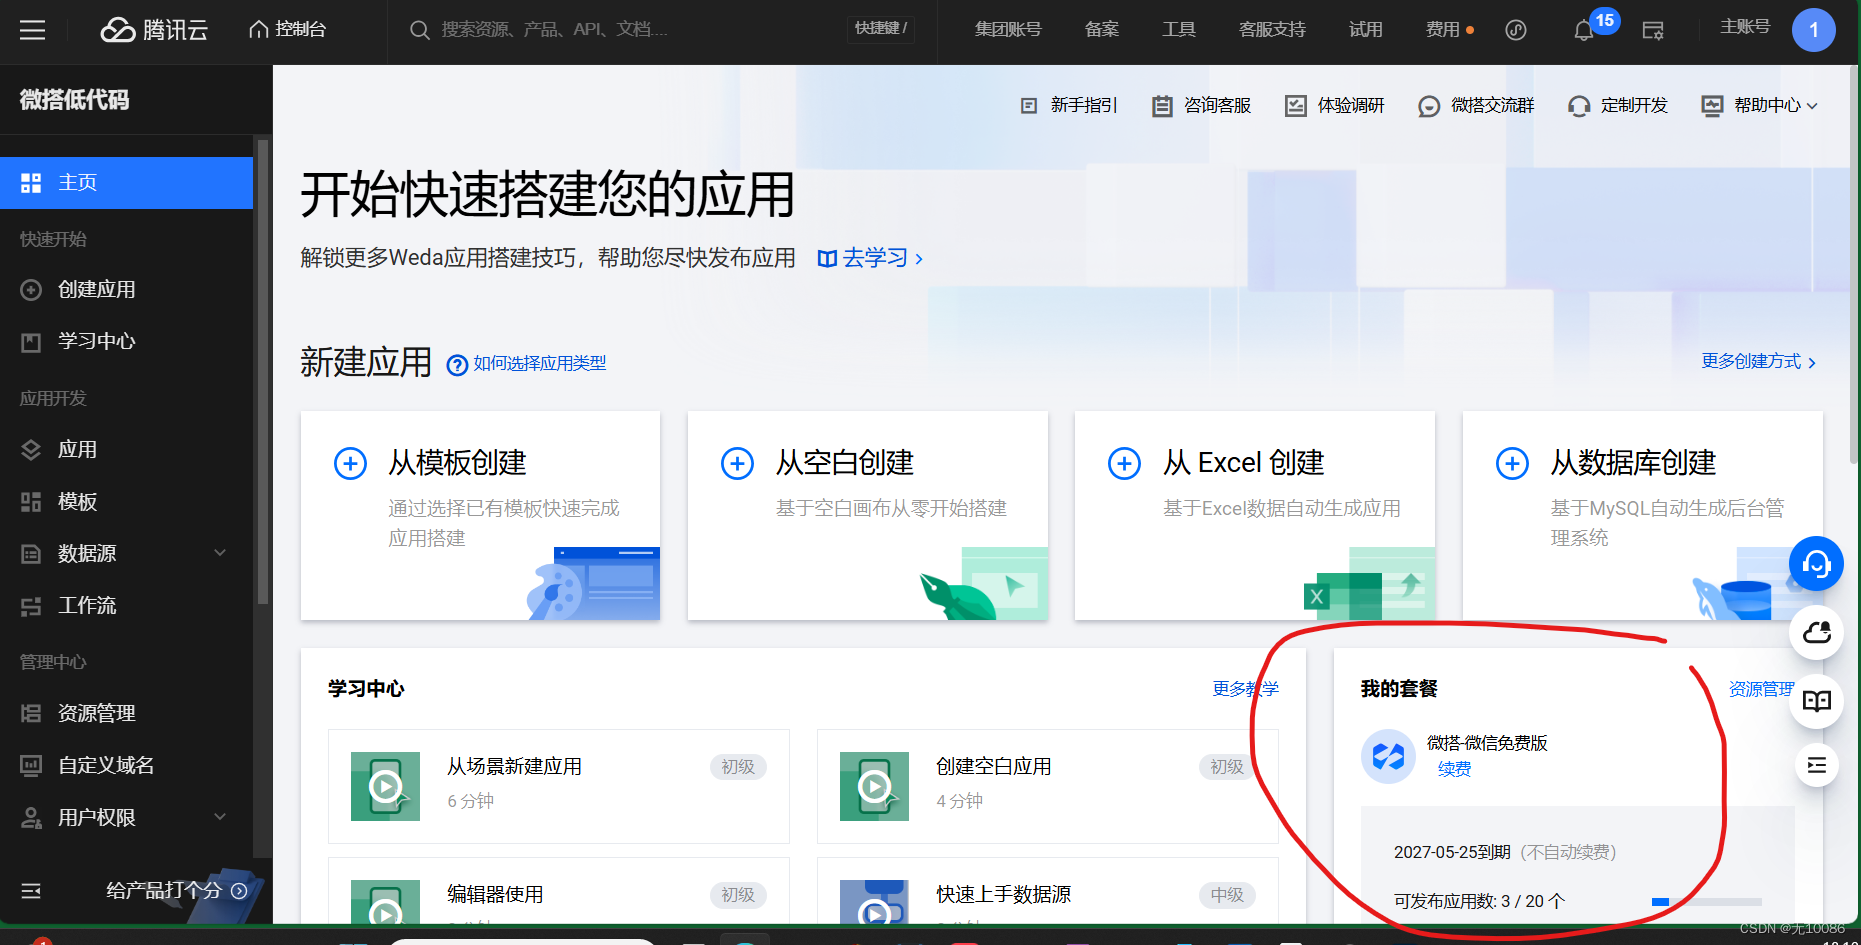This screenshot has width=1861, height=945.
Task: Open 控制台 console link
Action: coord(288,30)
